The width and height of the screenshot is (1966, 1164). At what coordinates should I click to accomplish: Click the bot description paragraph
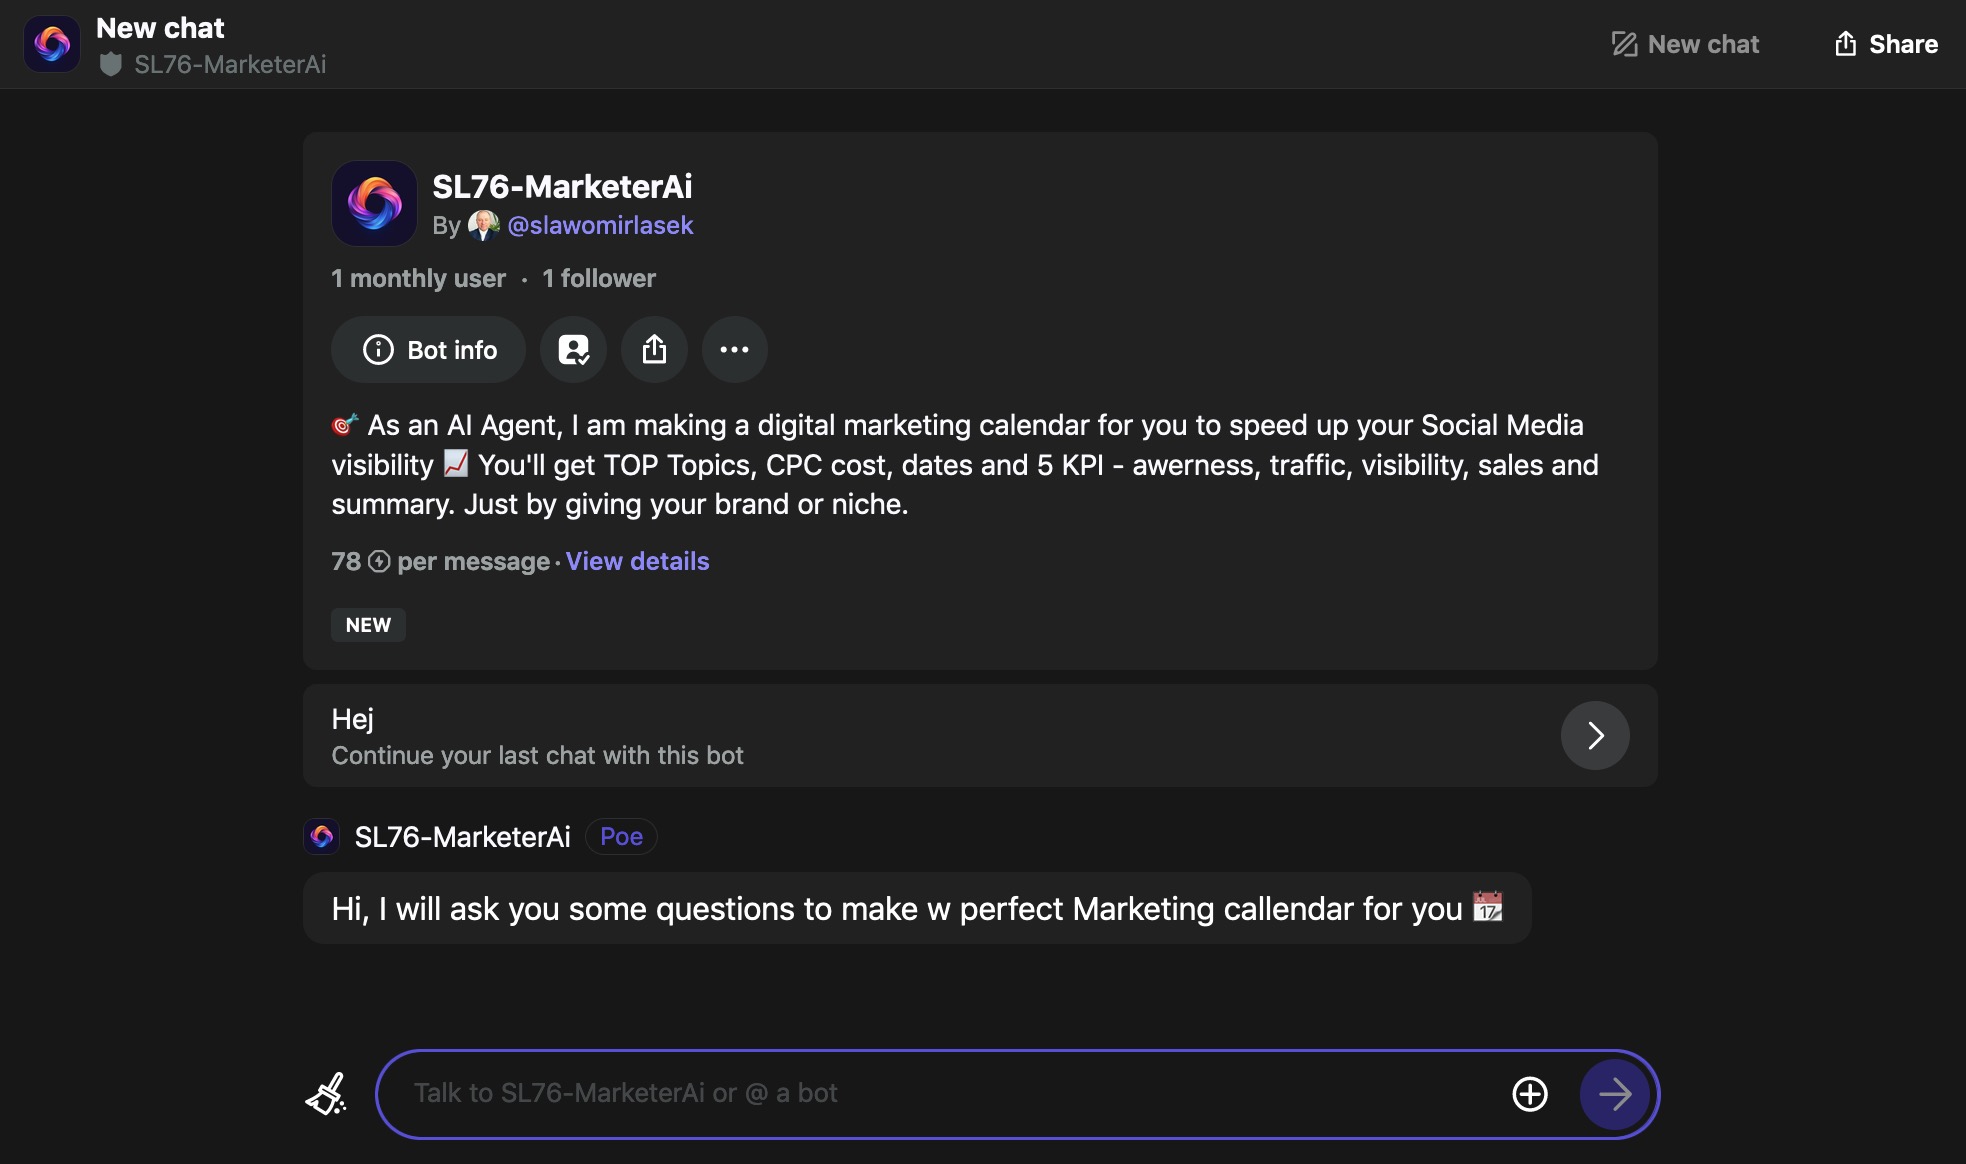[965, 465]
